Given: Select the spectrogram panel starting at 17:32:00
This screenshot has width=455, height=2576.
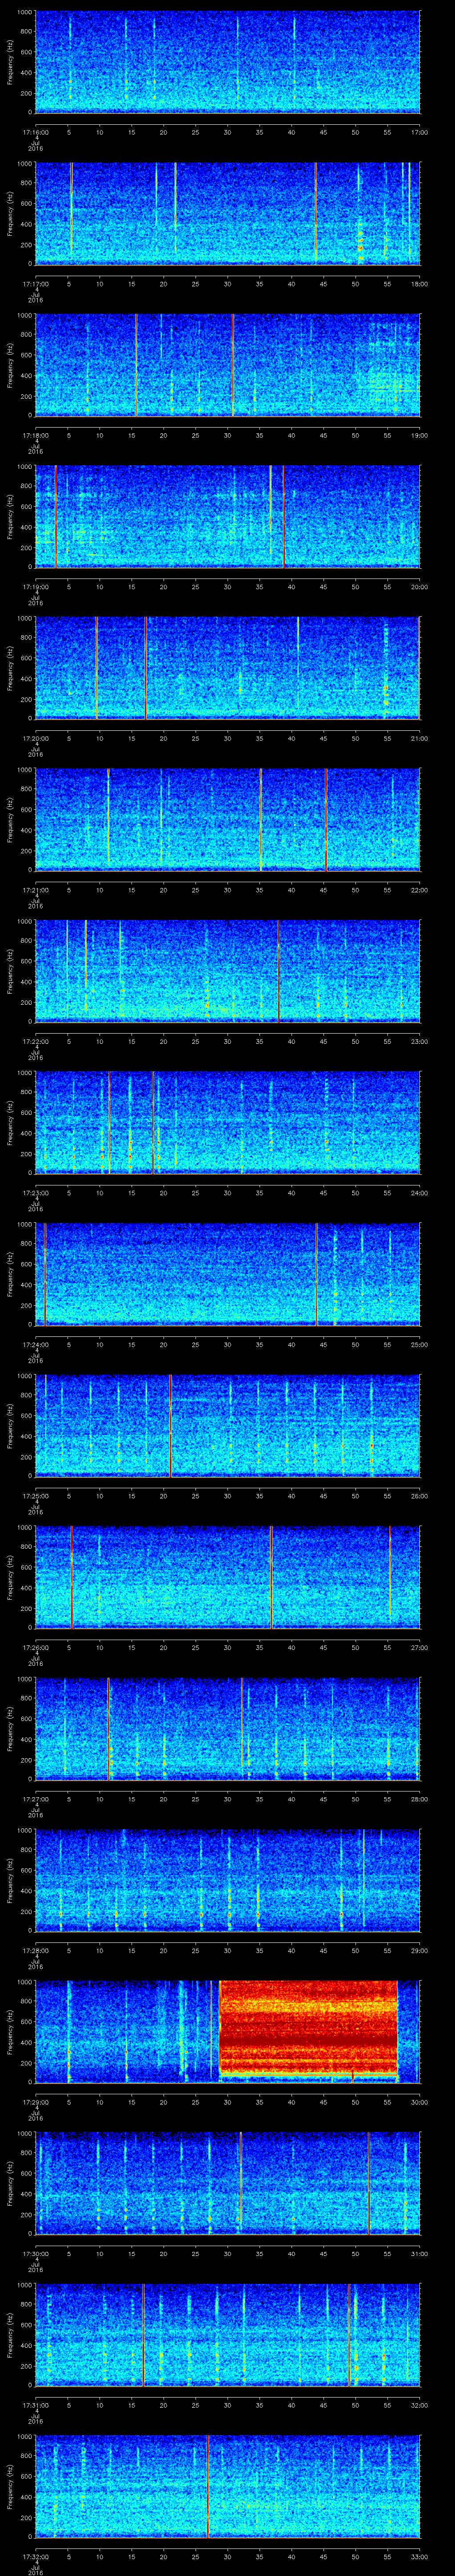Looking at the screenshot, I should (227, 2486).
